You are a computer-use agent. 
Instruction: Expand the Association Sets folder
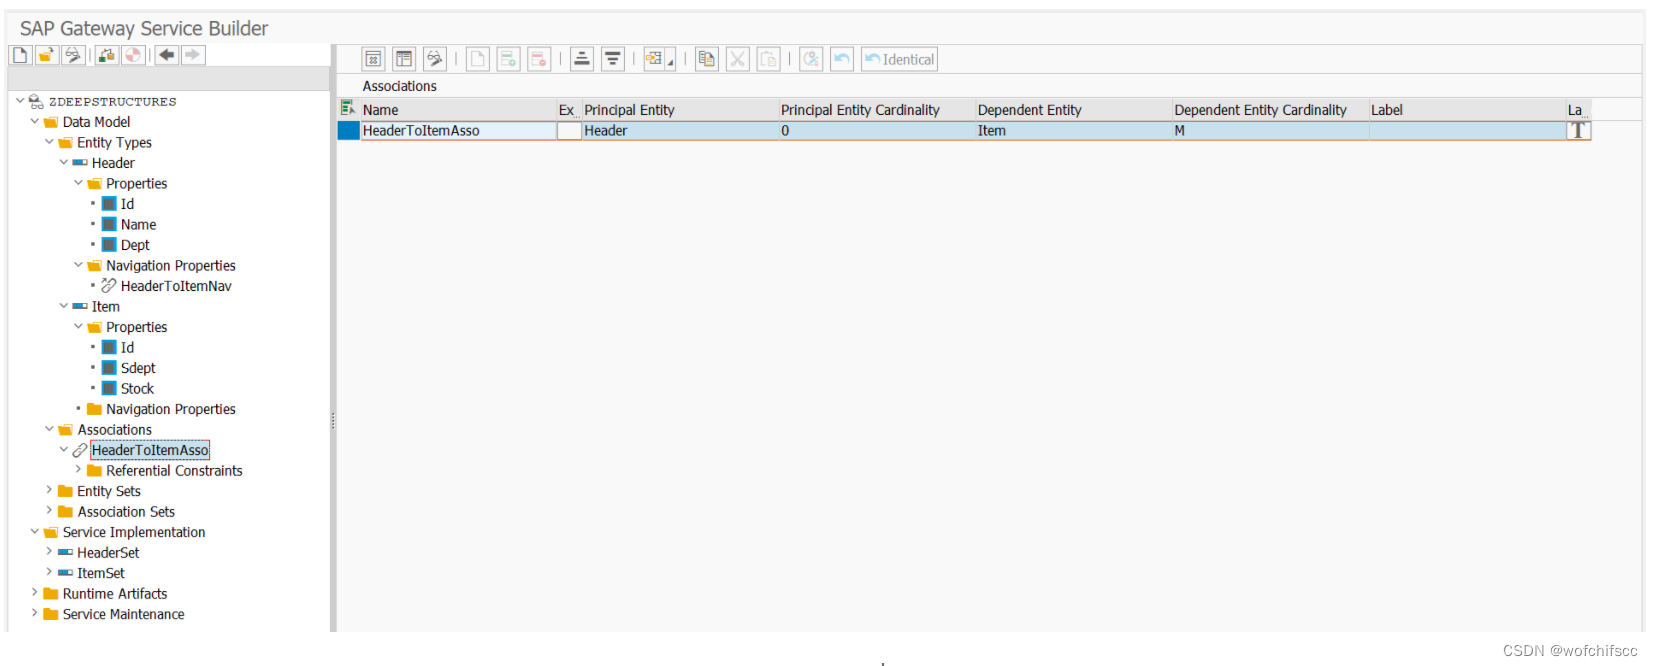pyautogui.click(x=49, y=511)
